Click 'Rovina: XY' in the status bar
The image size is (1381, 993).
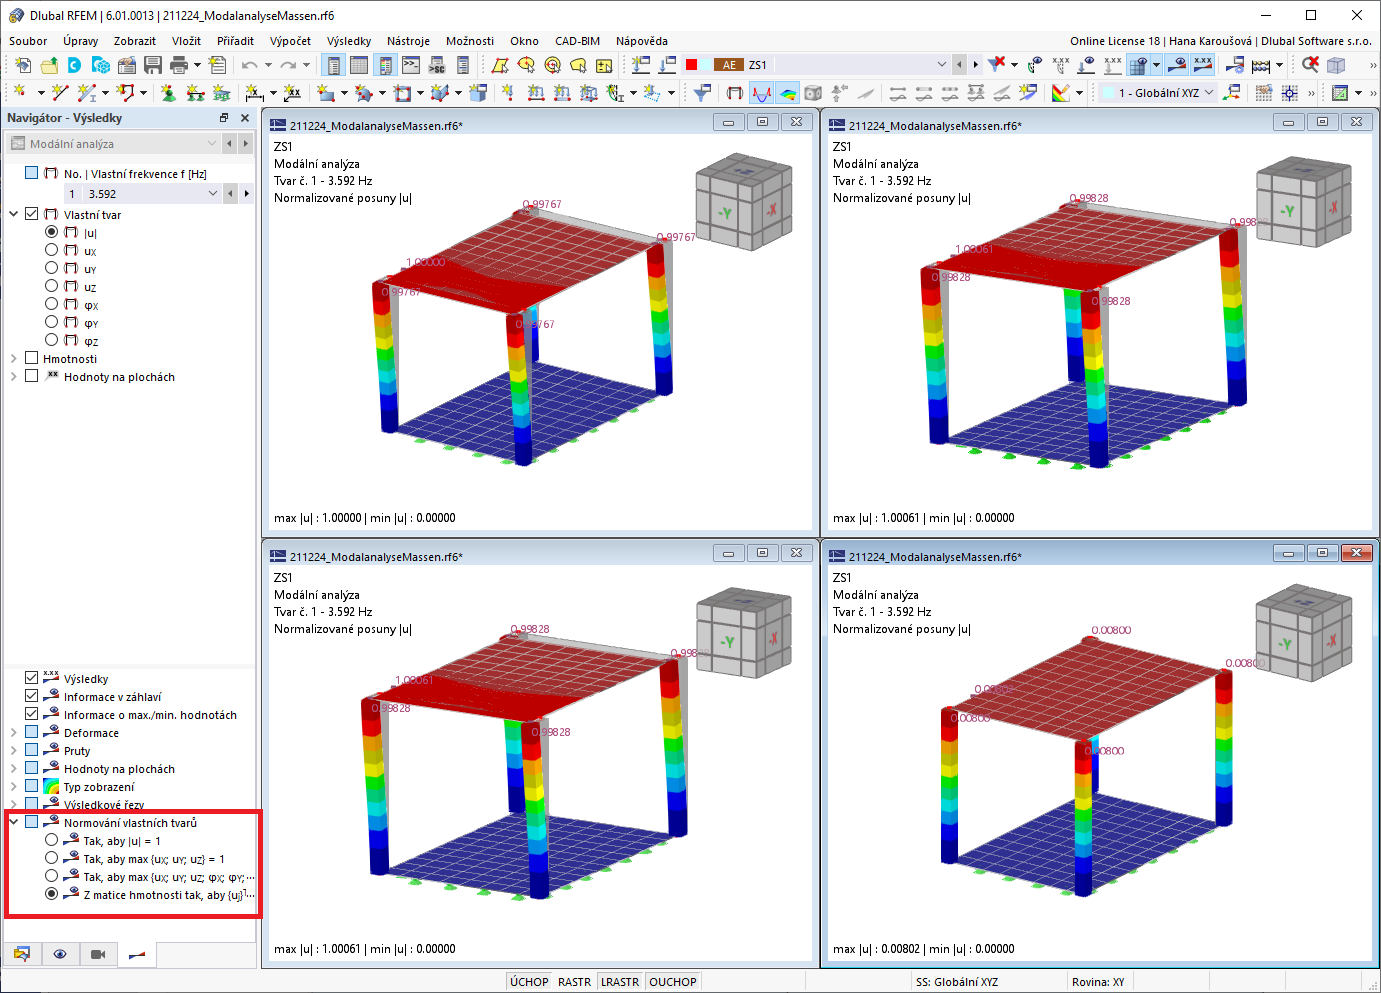(x=1098, y=981)
